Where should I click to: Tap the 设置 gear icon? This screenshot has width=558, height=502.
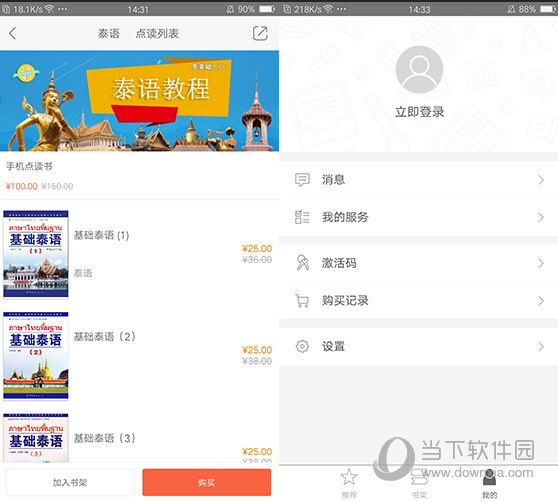(302, 346)
